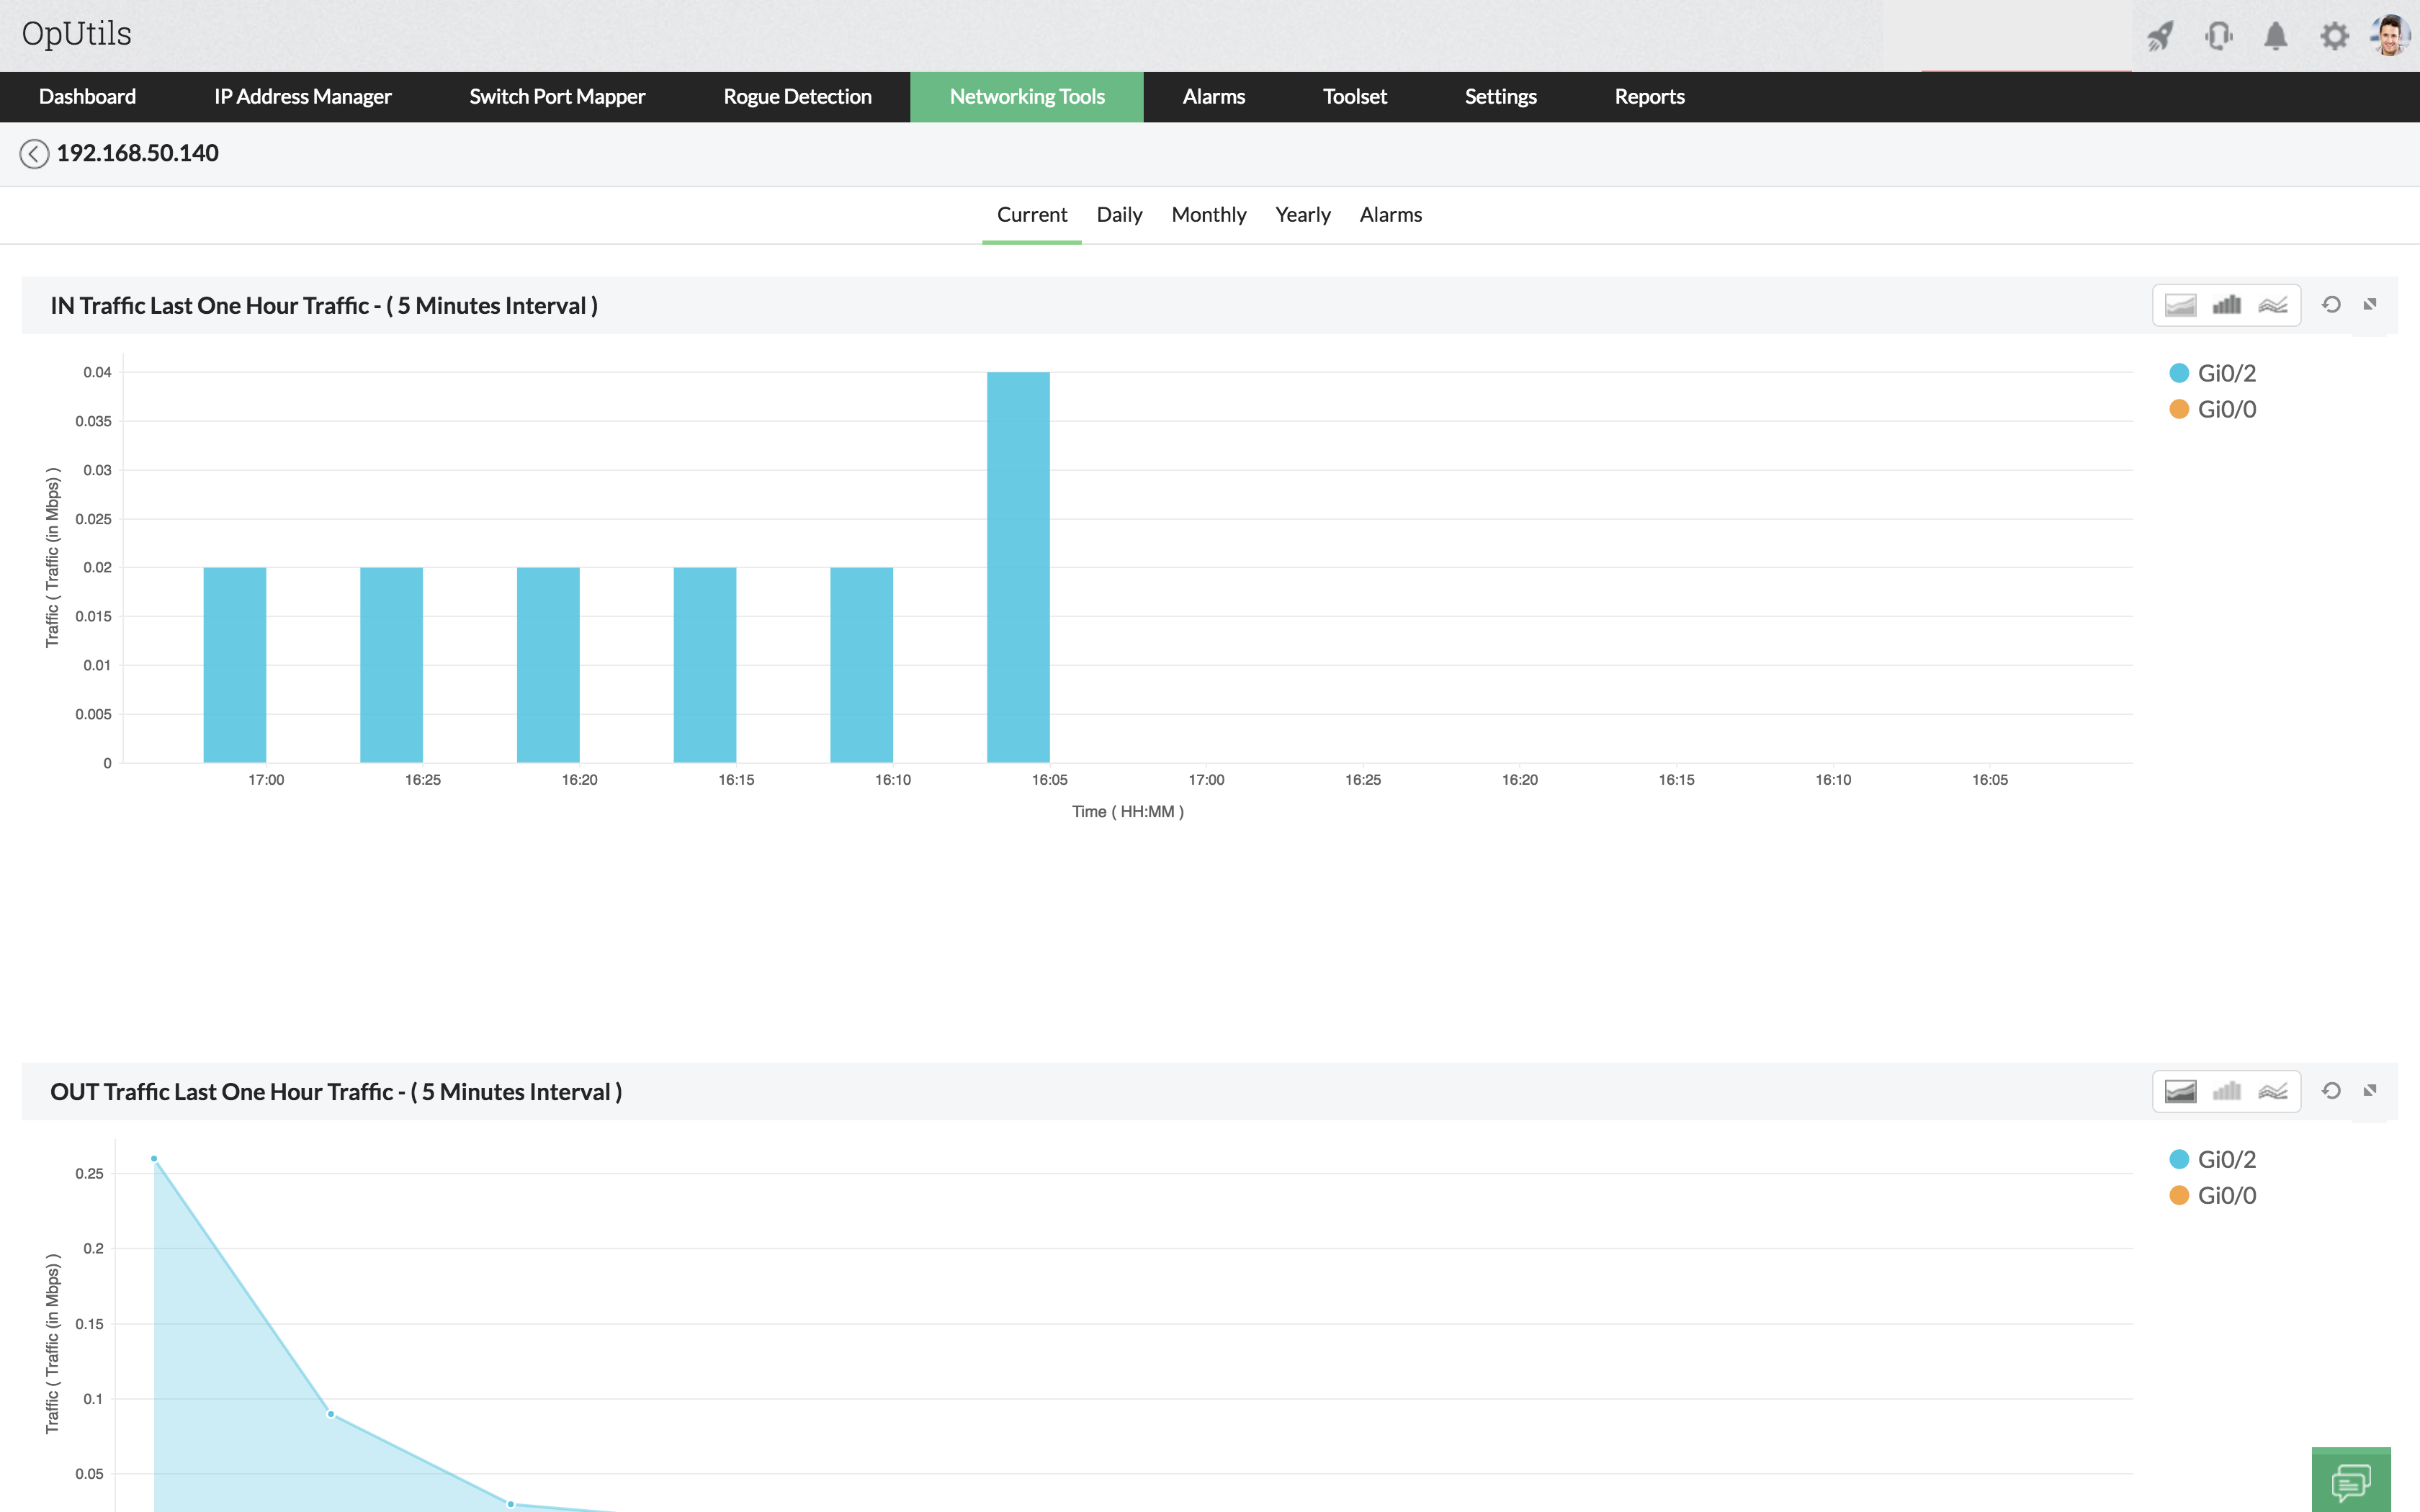The image size is (2420, 1512).
Task: Expand IN Traffic chart to full size
Action: (2370, 305)
